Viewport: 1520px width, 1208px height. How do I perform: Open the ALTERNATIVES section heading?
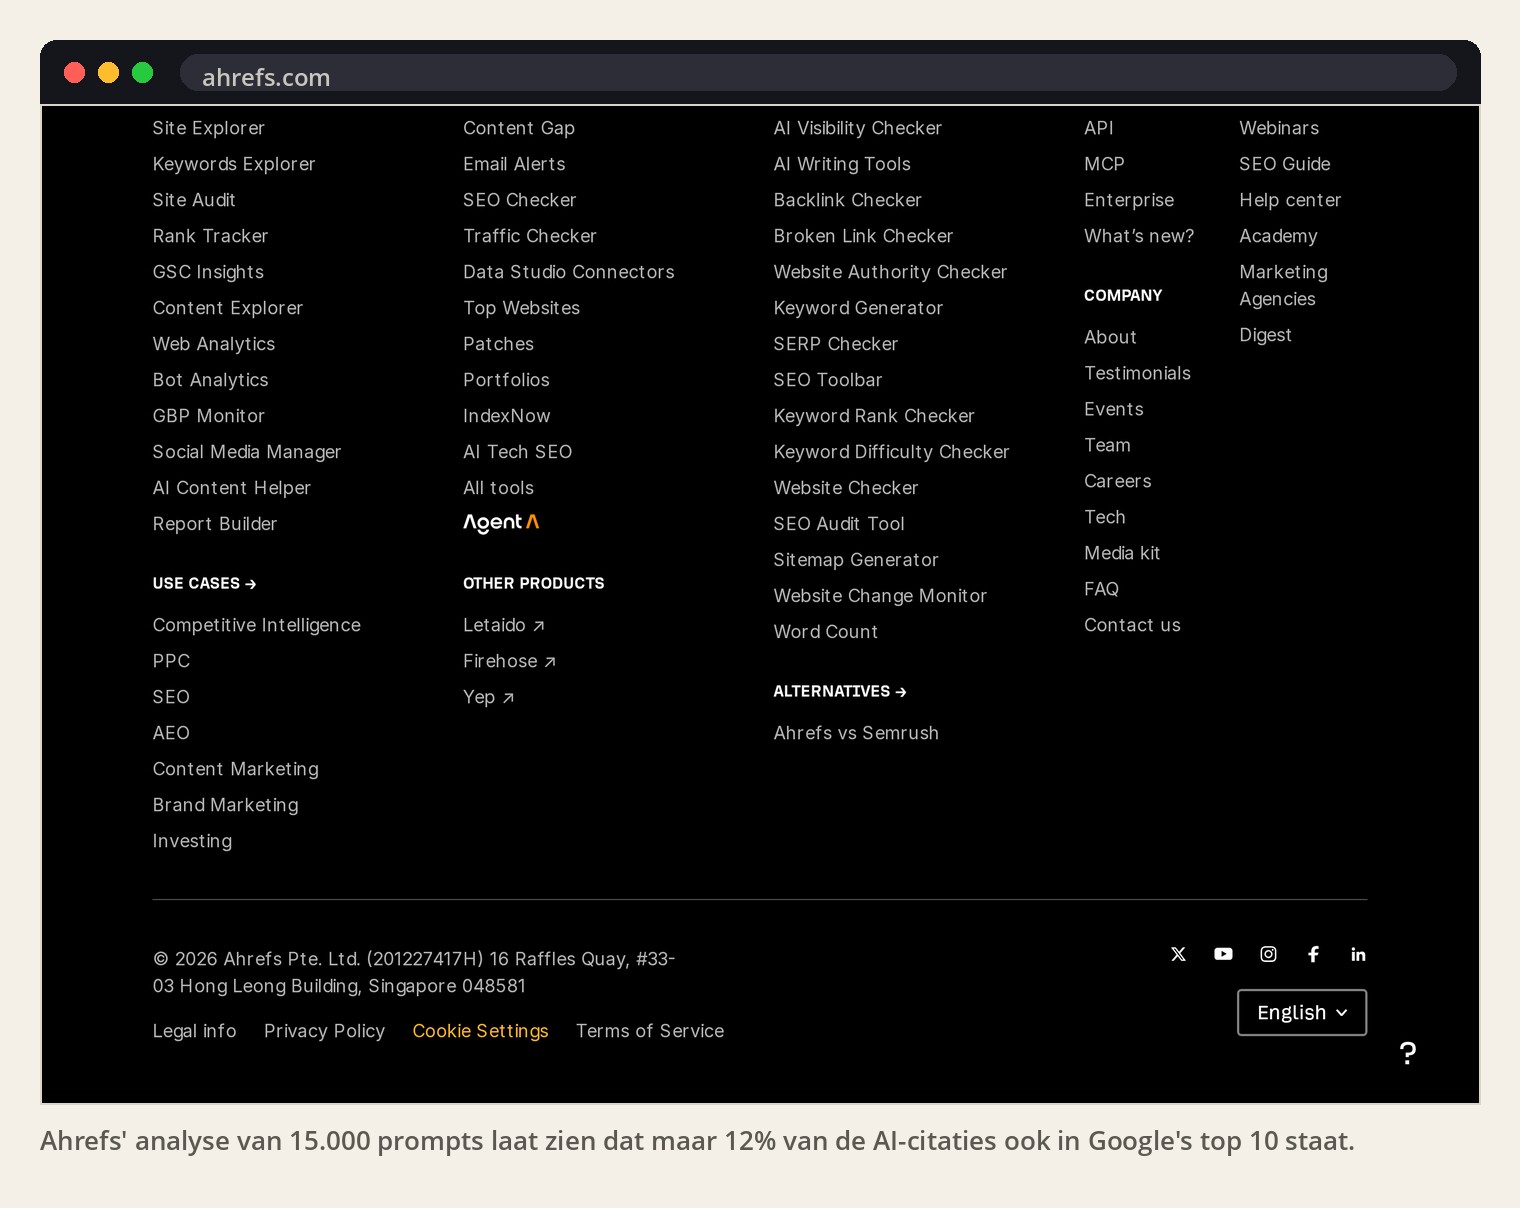840,691
